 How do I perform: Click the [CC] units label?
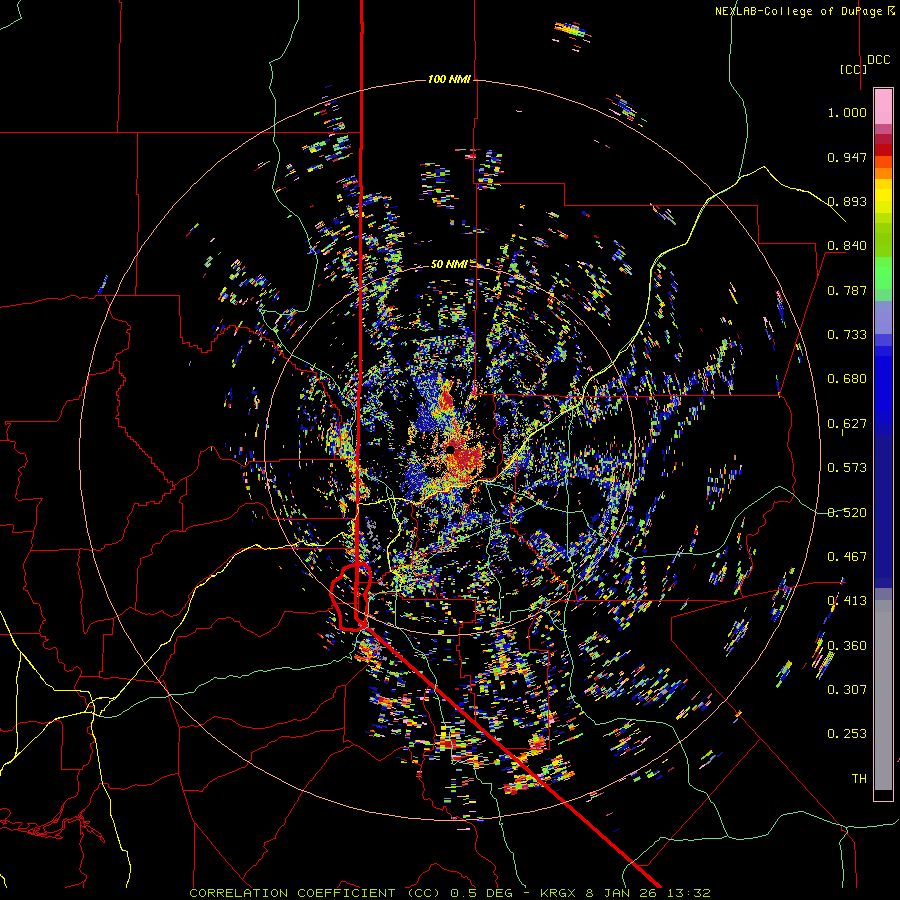click(853, 69)
